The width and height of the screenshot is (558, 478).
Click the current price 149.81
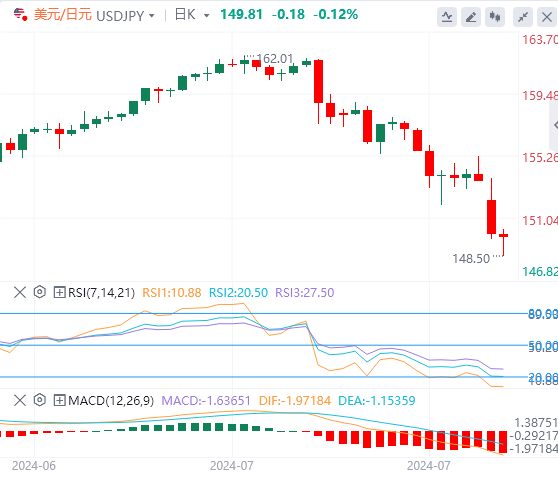[x=241, y=15]
